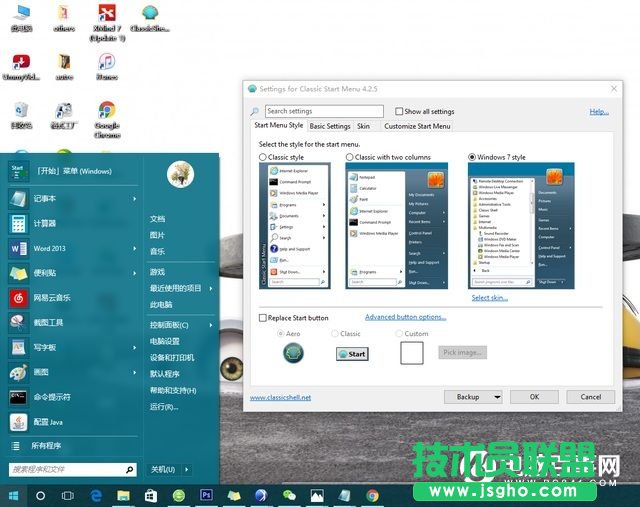Click the Cancel button in settings dialog
The image size is (640, 507).
591,397
